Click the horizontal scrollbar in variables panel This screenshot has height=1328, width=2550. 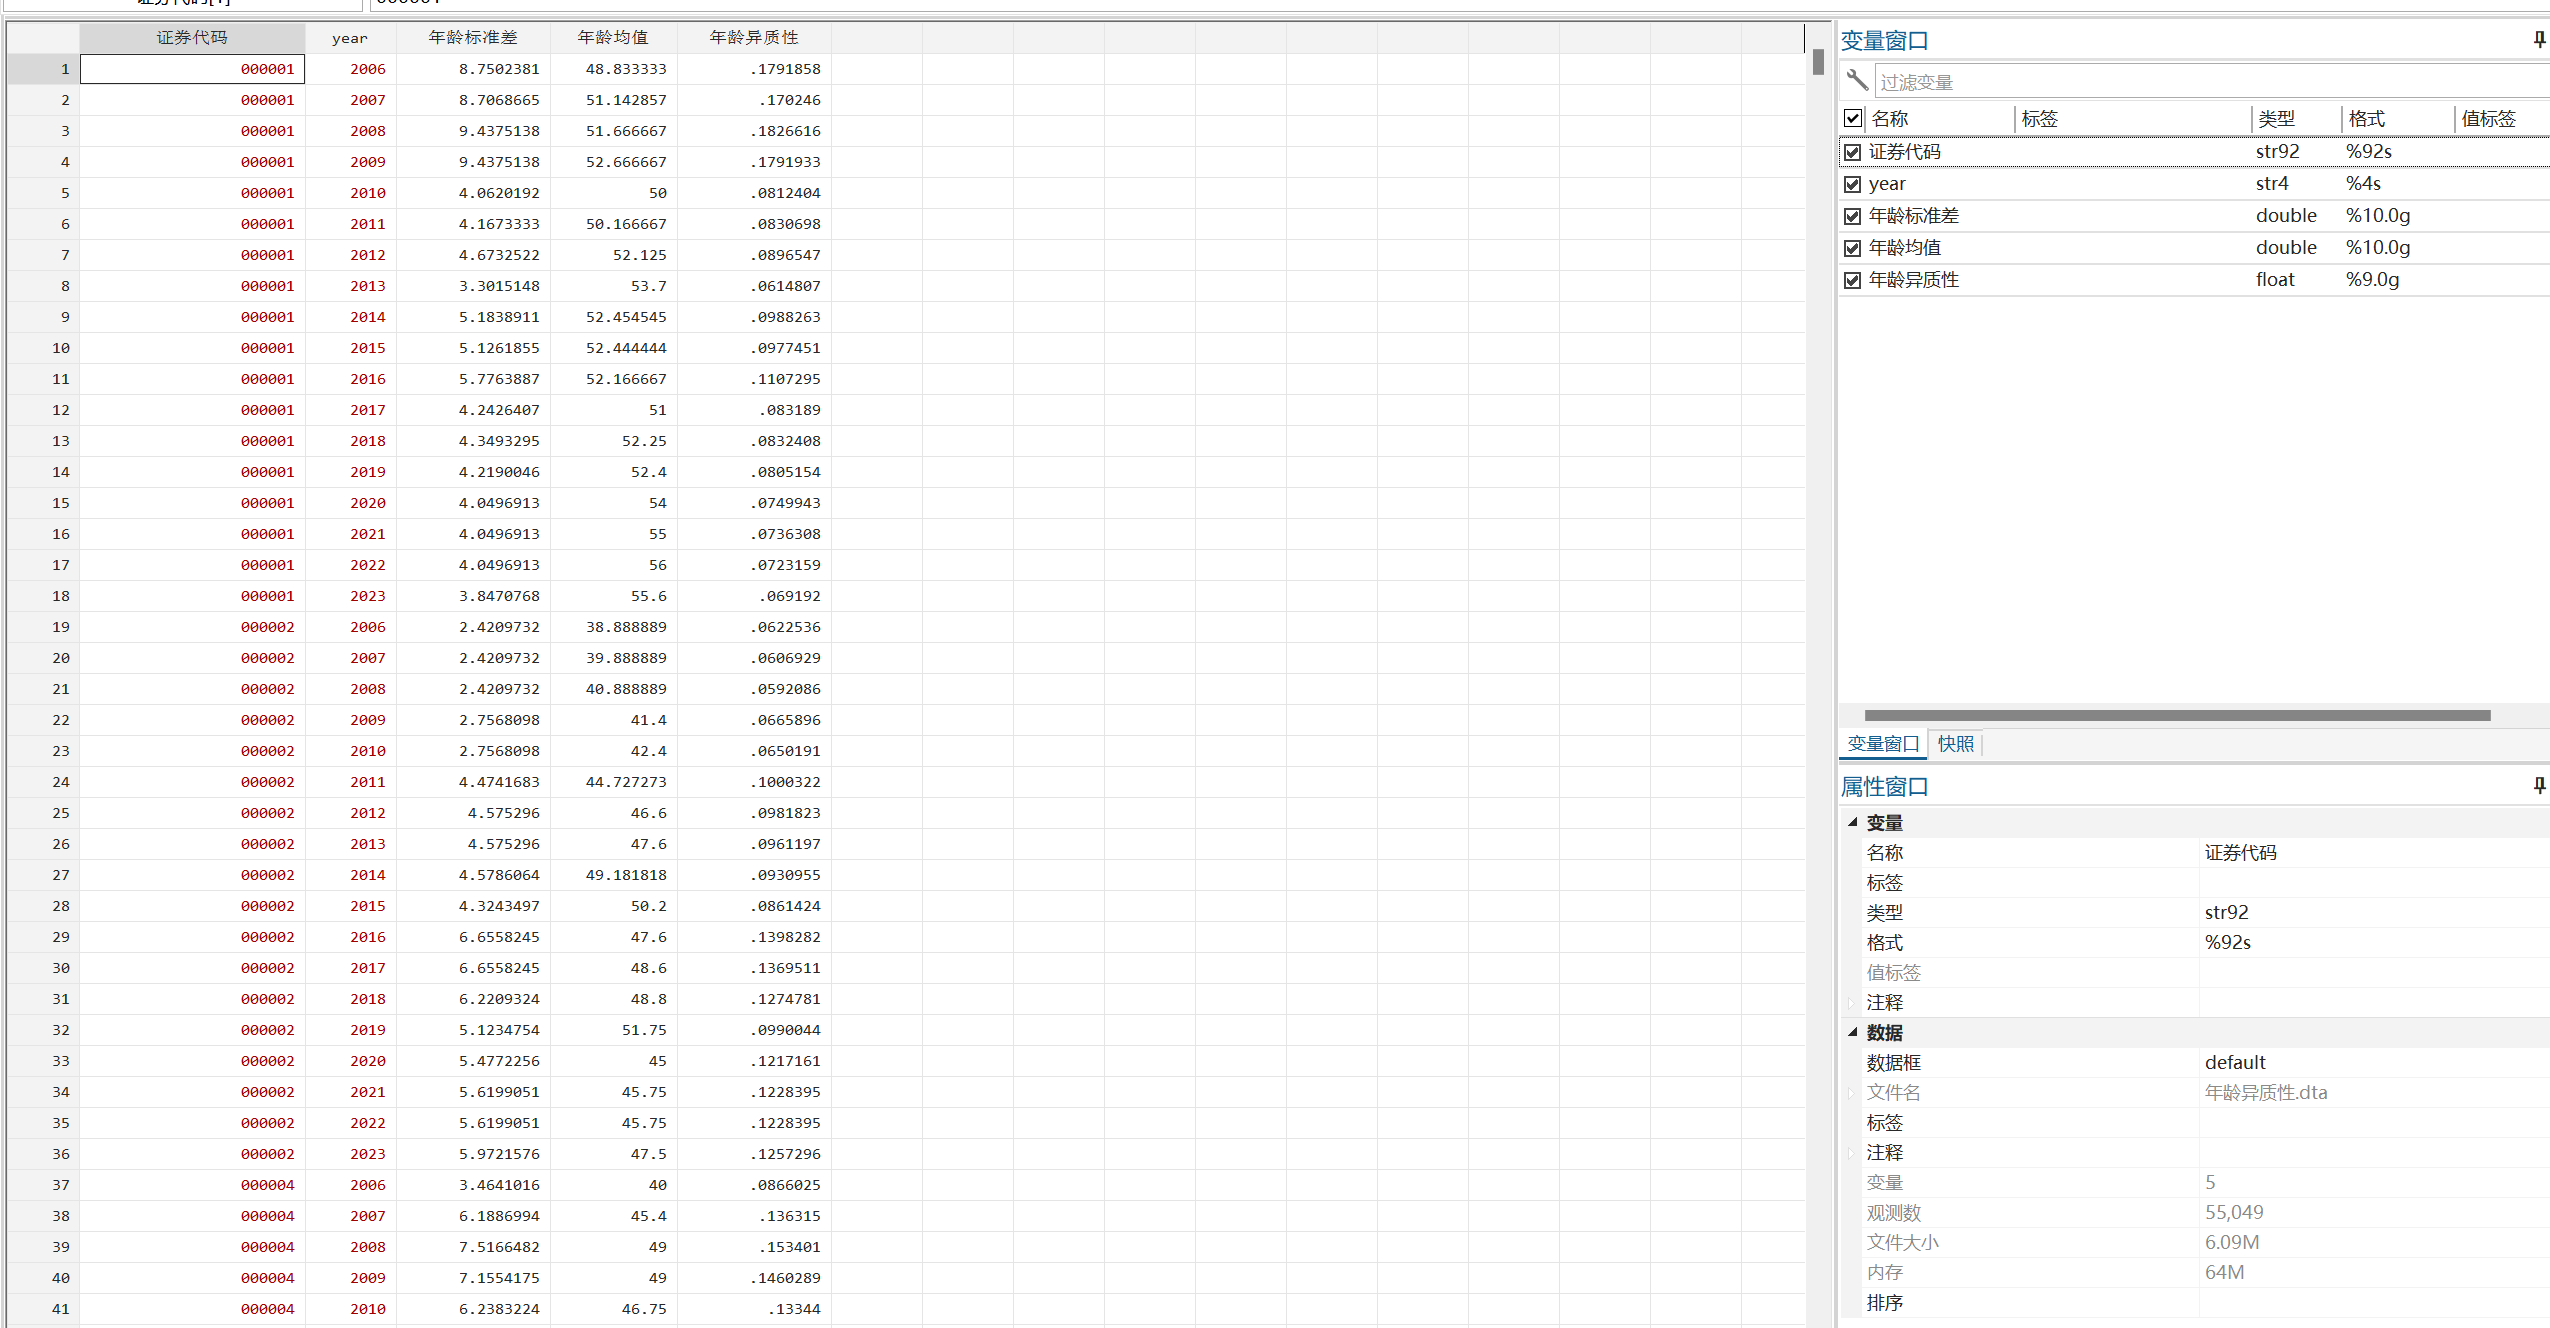2176,715
